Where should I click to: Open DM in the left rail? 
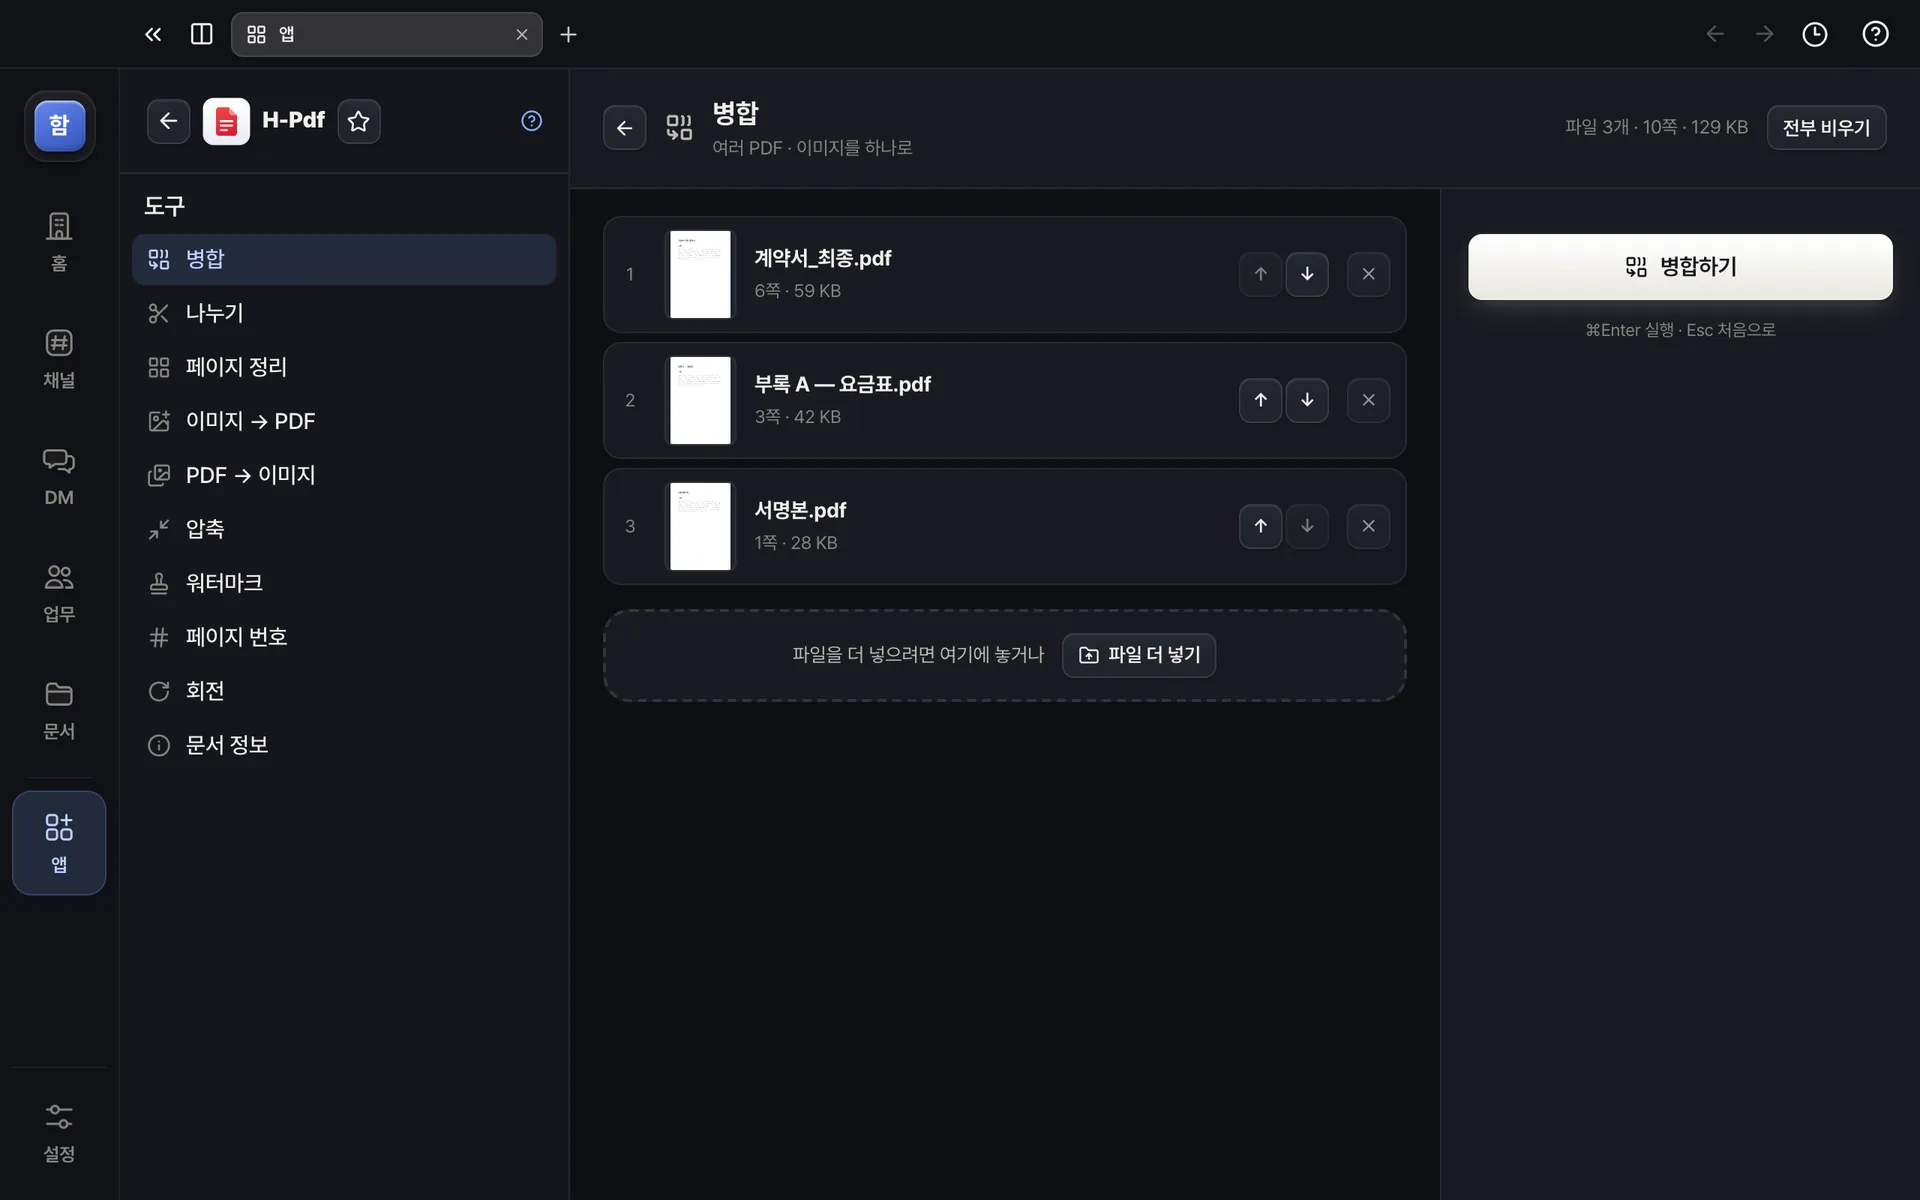(59, 476)
